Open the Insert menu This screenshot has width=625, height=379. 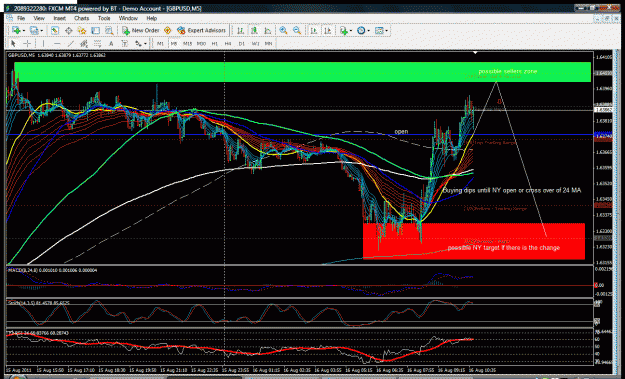click(x=60, y=18)
